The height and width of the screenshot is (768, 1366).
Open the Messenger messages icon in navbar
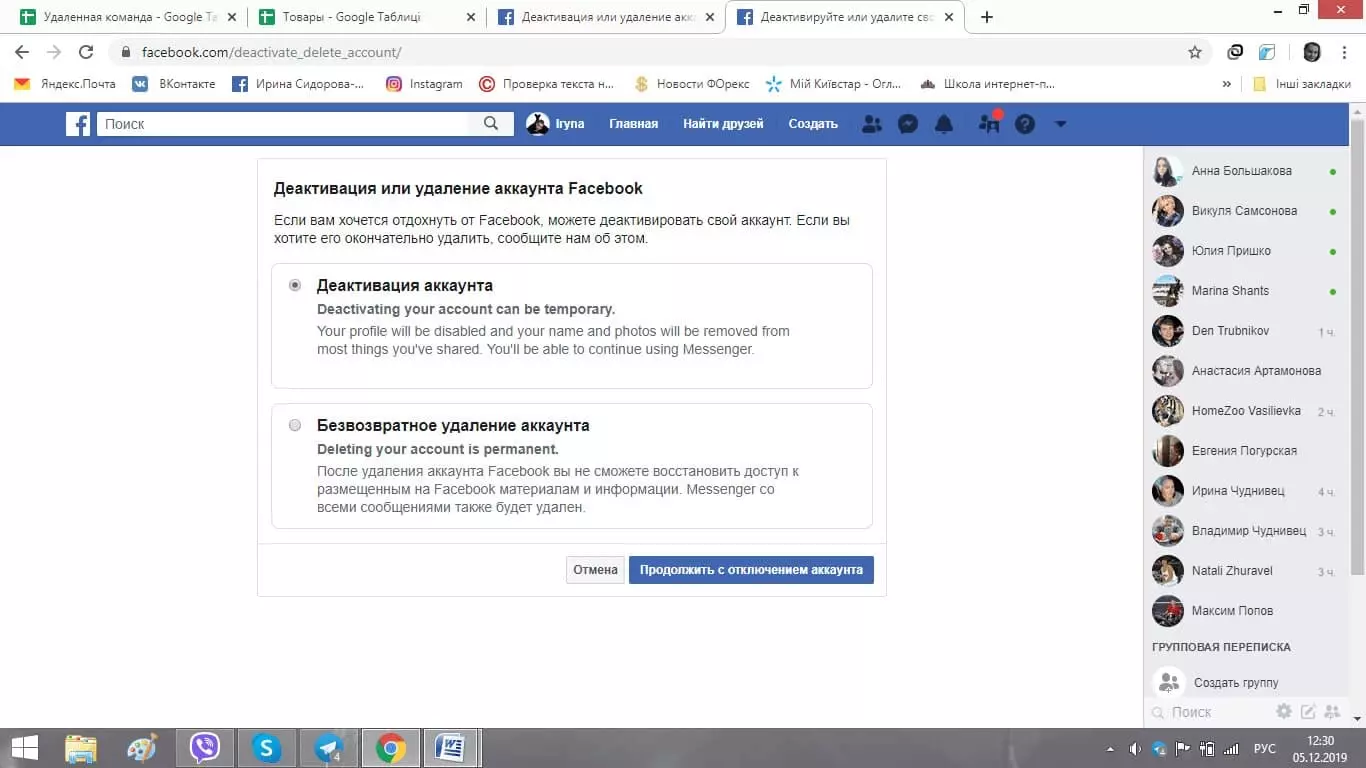click(x=907, y=123)
